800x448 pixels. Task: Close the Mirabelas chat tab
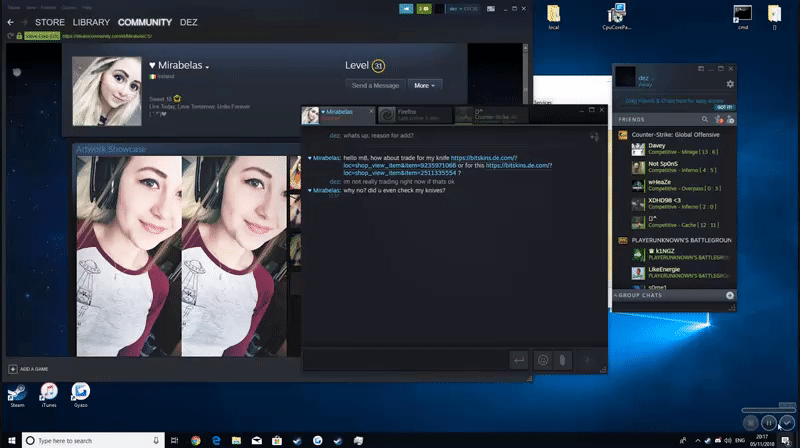(371, 111)
